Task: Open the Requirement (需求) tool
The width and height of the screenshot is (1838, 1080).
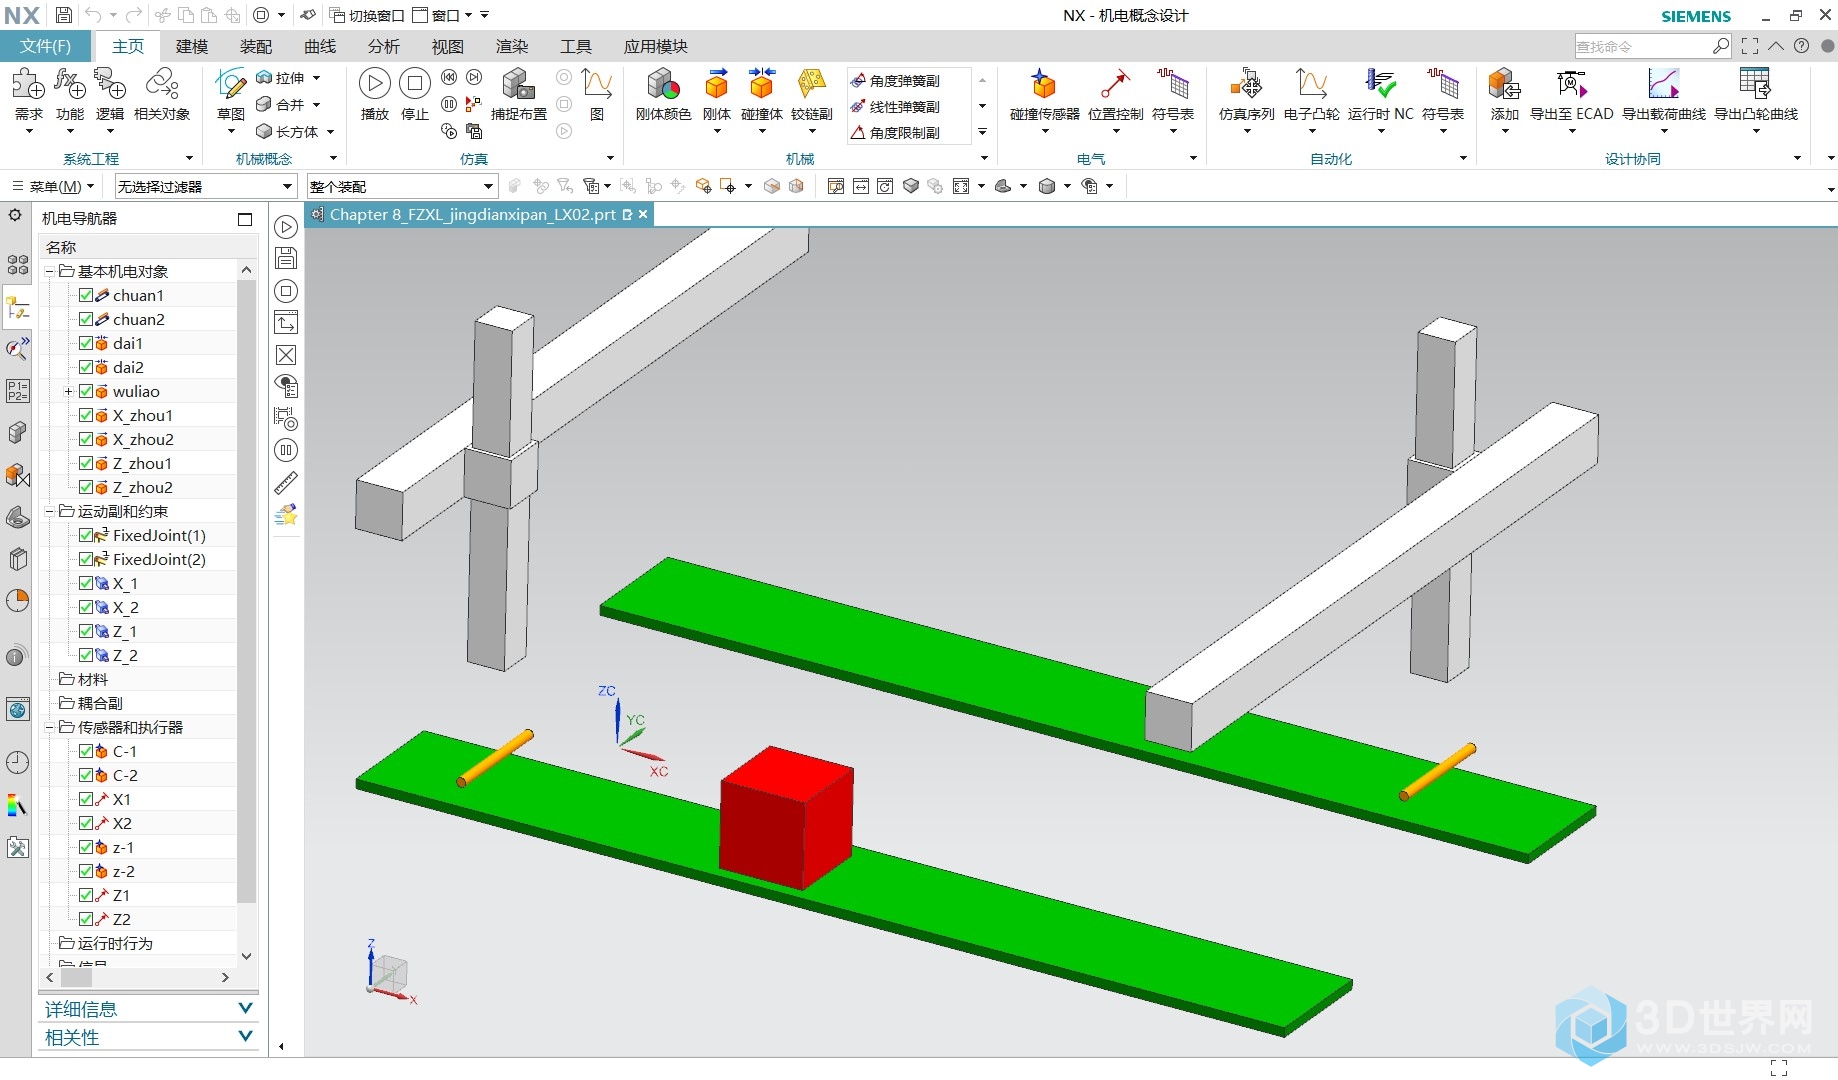Action: point(28,95)
